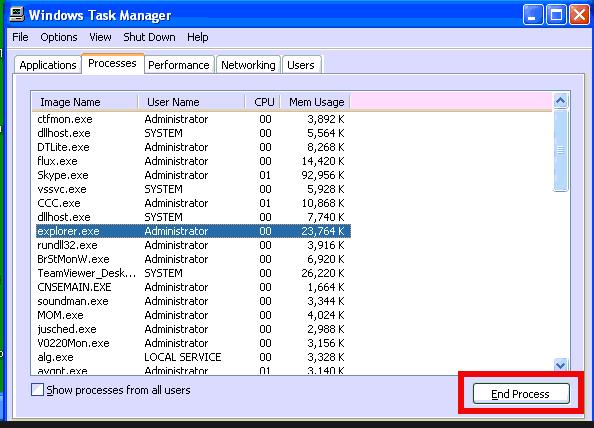This screenshot has height=428, width=594.
Task: Open the Options menu
Action: 59,37
